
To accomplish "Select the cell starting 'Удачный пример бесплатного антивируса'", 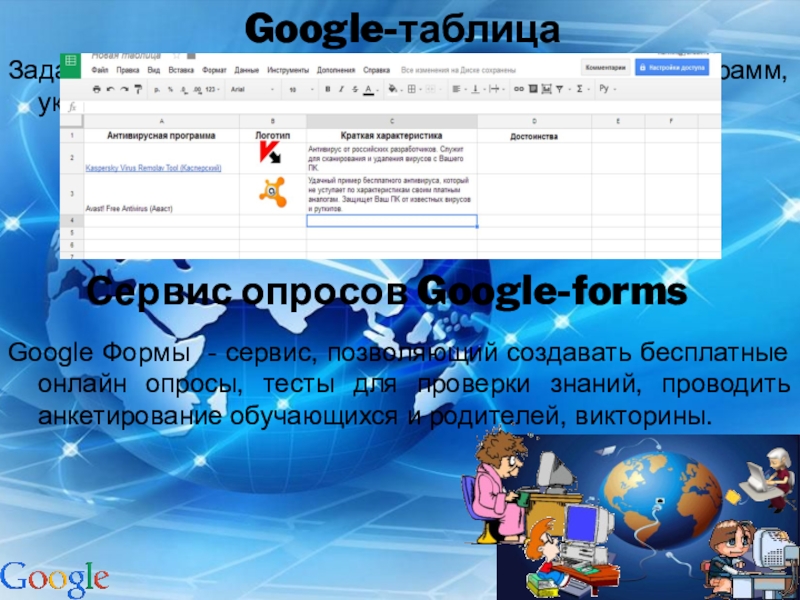I will [x=392, y=194].
